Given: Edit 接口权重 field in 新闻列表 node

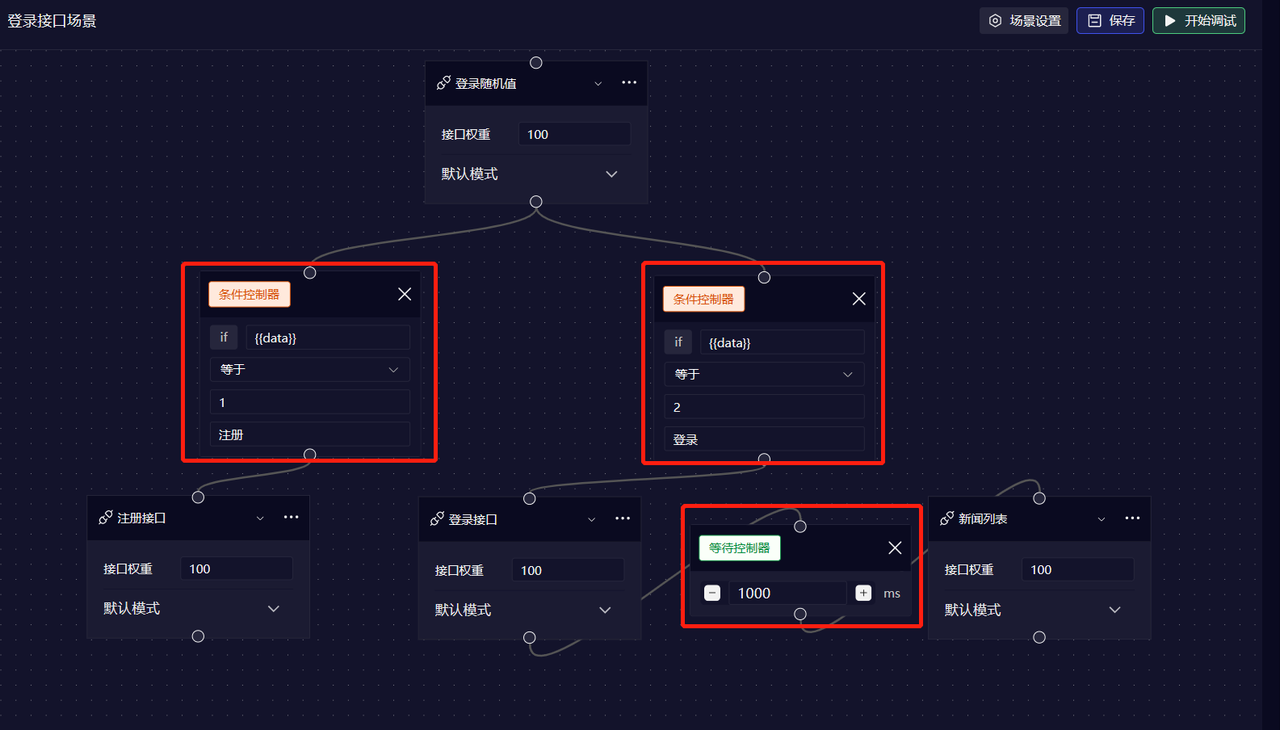Looking at the screenshot, I should coord(1078,570).
